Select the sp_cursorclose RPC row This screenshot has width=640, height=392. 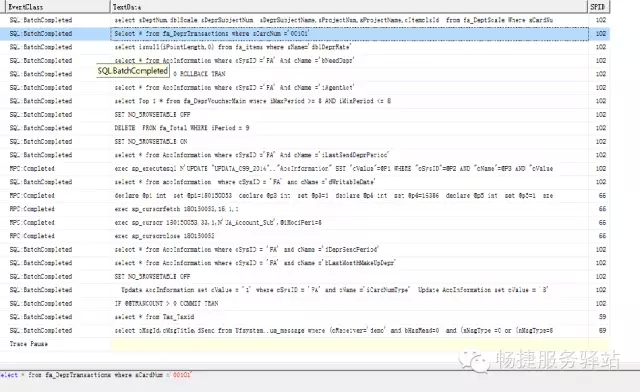tap(305, 236)
